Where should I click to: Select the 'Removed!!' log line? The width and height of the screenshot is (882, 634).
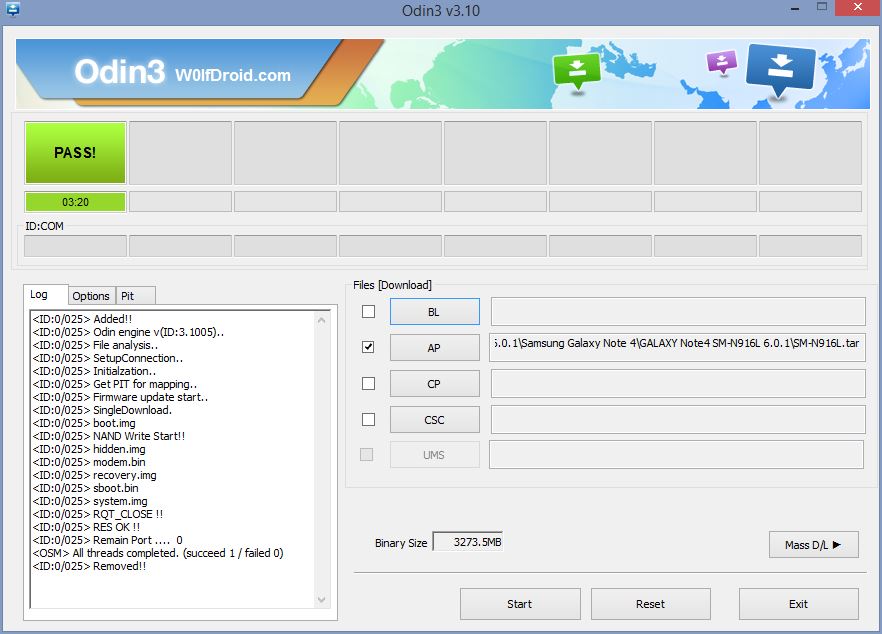coord(89,565)
